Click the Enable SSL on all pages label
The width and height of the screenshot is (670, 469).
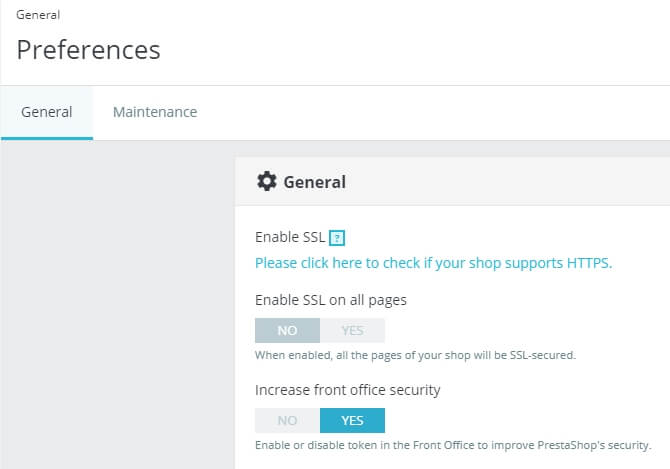tap(331, 299)
